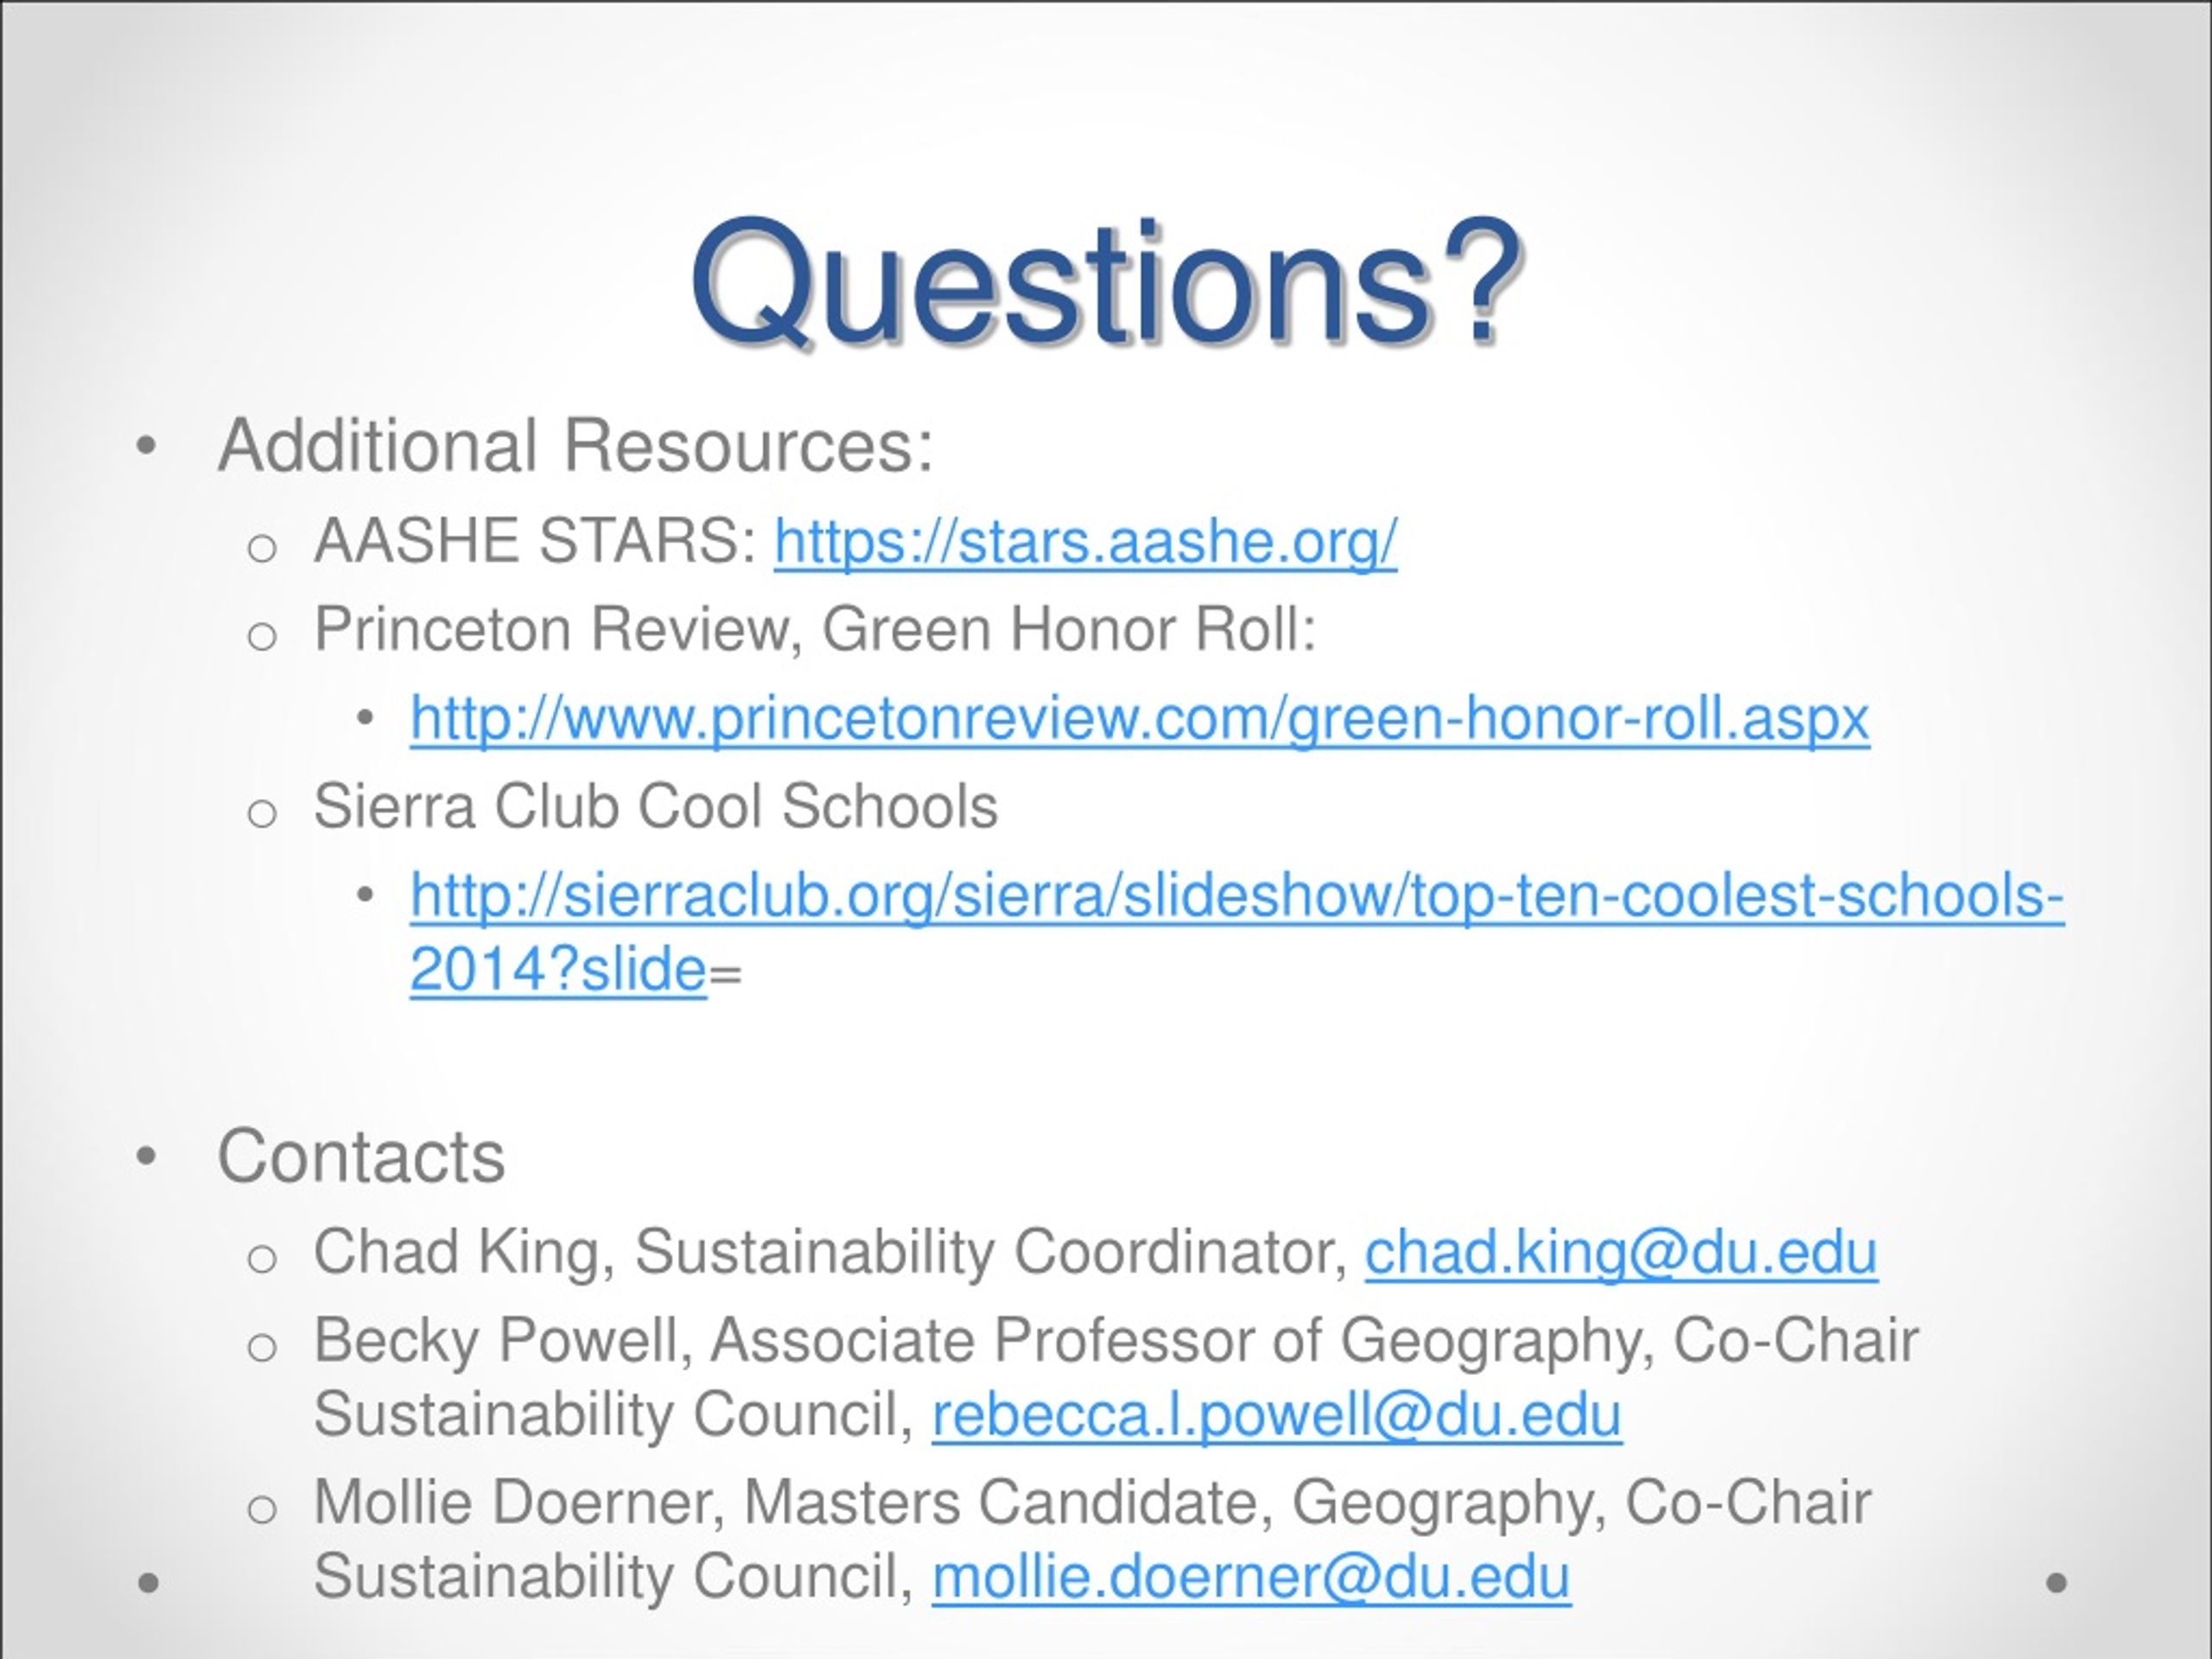Email rebecca.l.powell@du.edu

pyautogui.click(x=1277, y=1415)
